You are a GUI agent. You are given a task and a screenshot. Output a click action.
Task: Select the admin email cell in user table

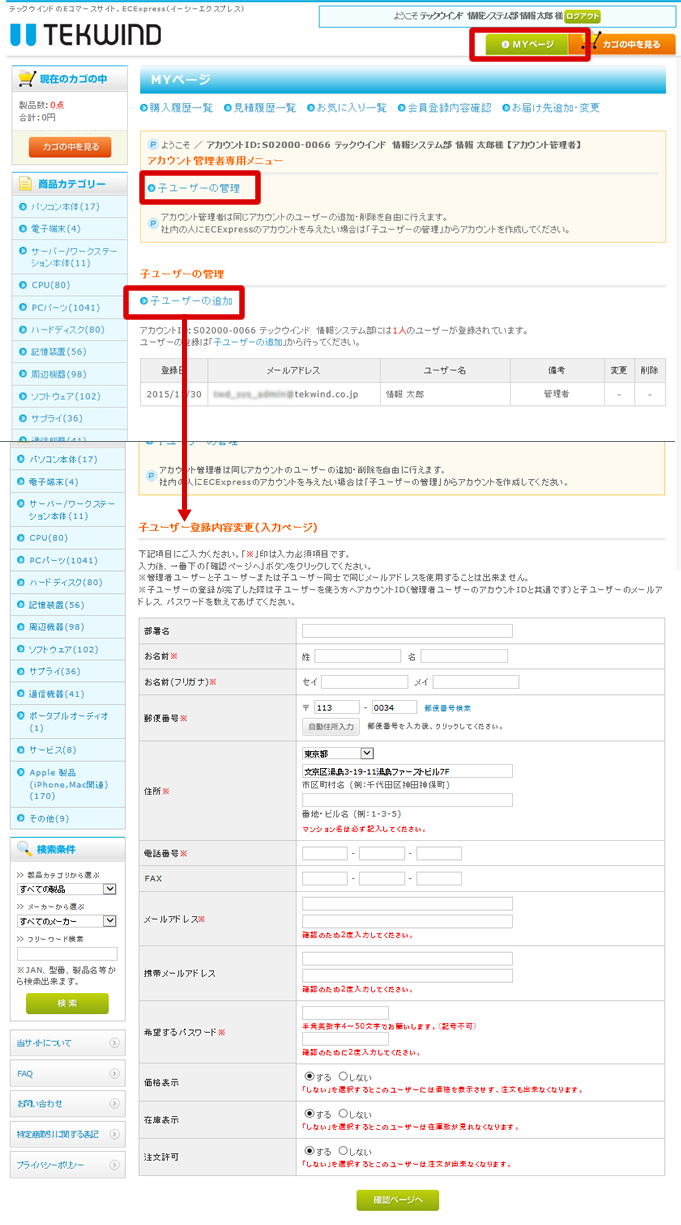click(x=292, y=394)
